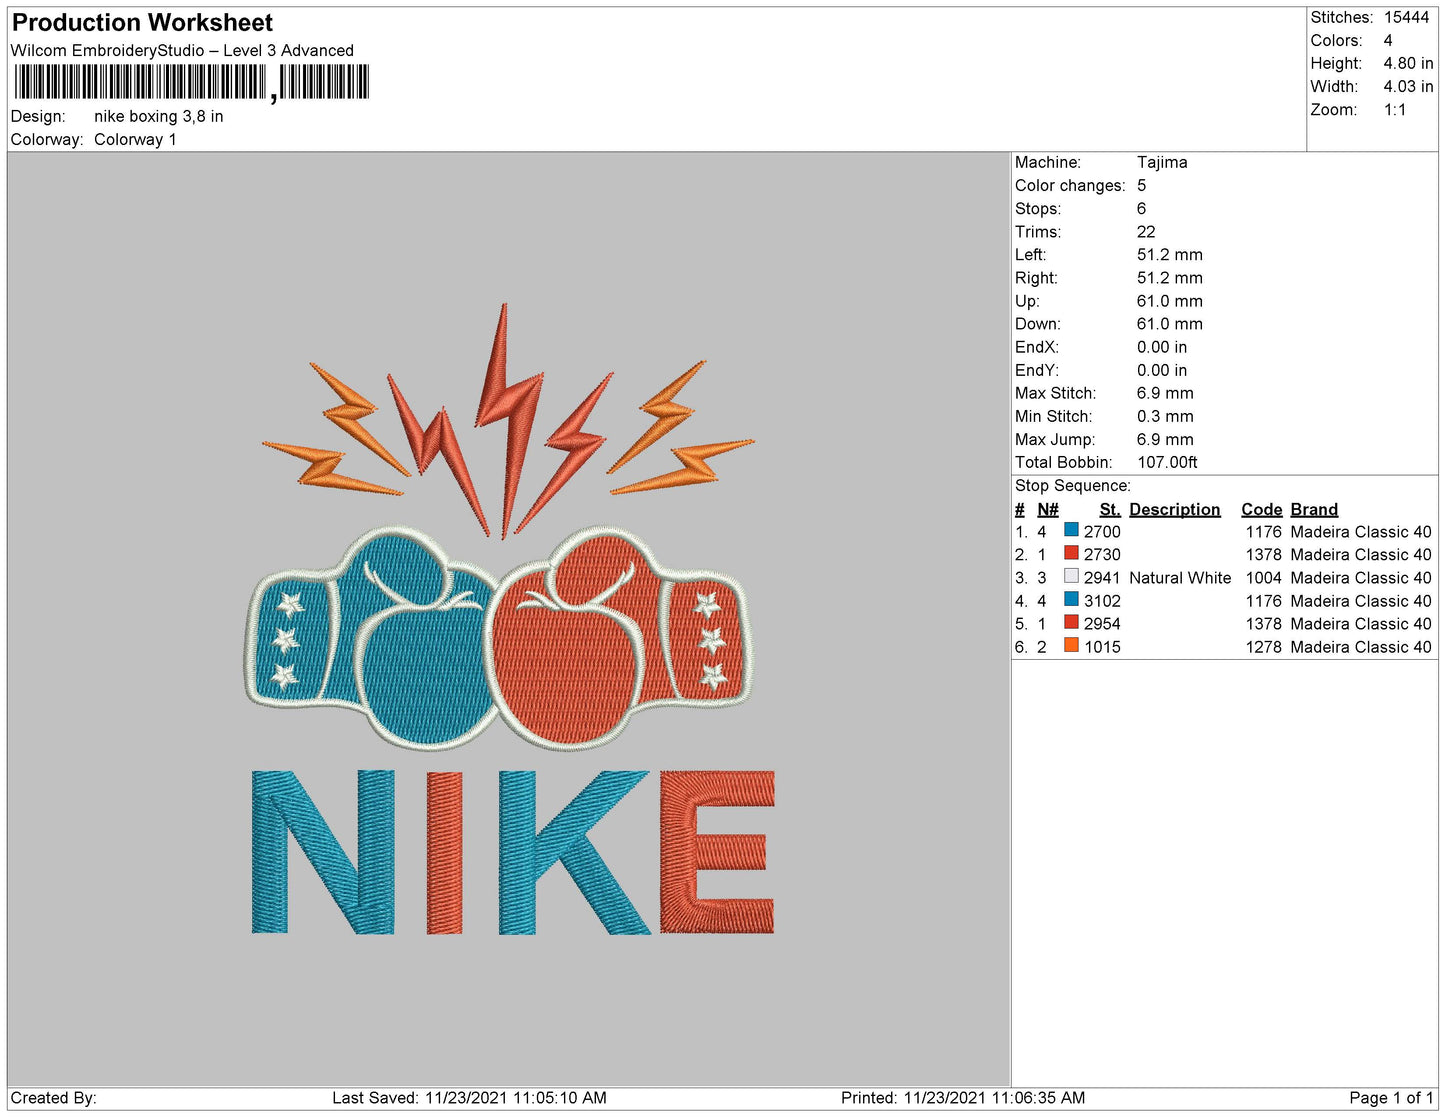Click the 'Brand' column header
Image resolution: width=1445 pixels, height=1117 pixels.
coord(1313,509)
